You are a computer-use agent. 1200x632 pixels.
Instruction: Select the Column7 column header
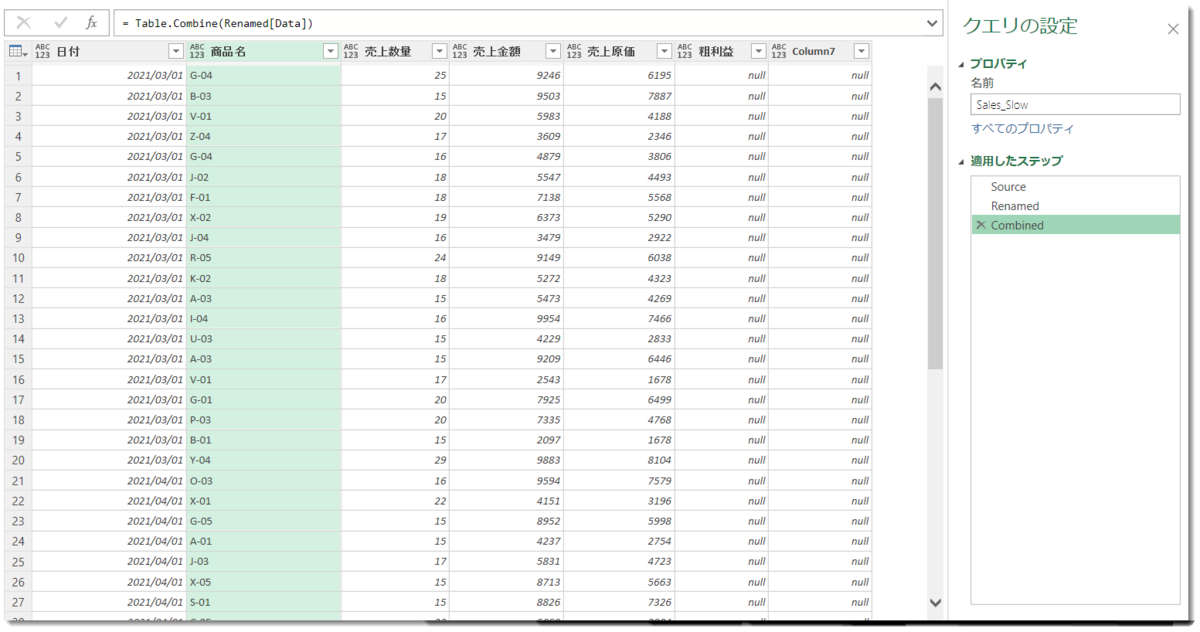tap(819, 51)
